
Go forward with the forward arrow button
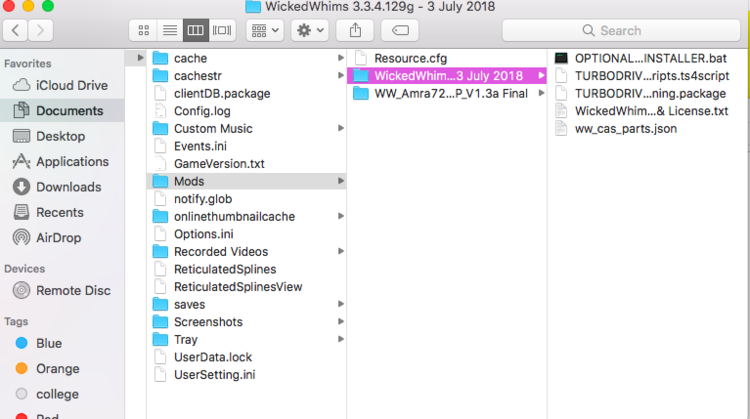(x=41, y=31)
